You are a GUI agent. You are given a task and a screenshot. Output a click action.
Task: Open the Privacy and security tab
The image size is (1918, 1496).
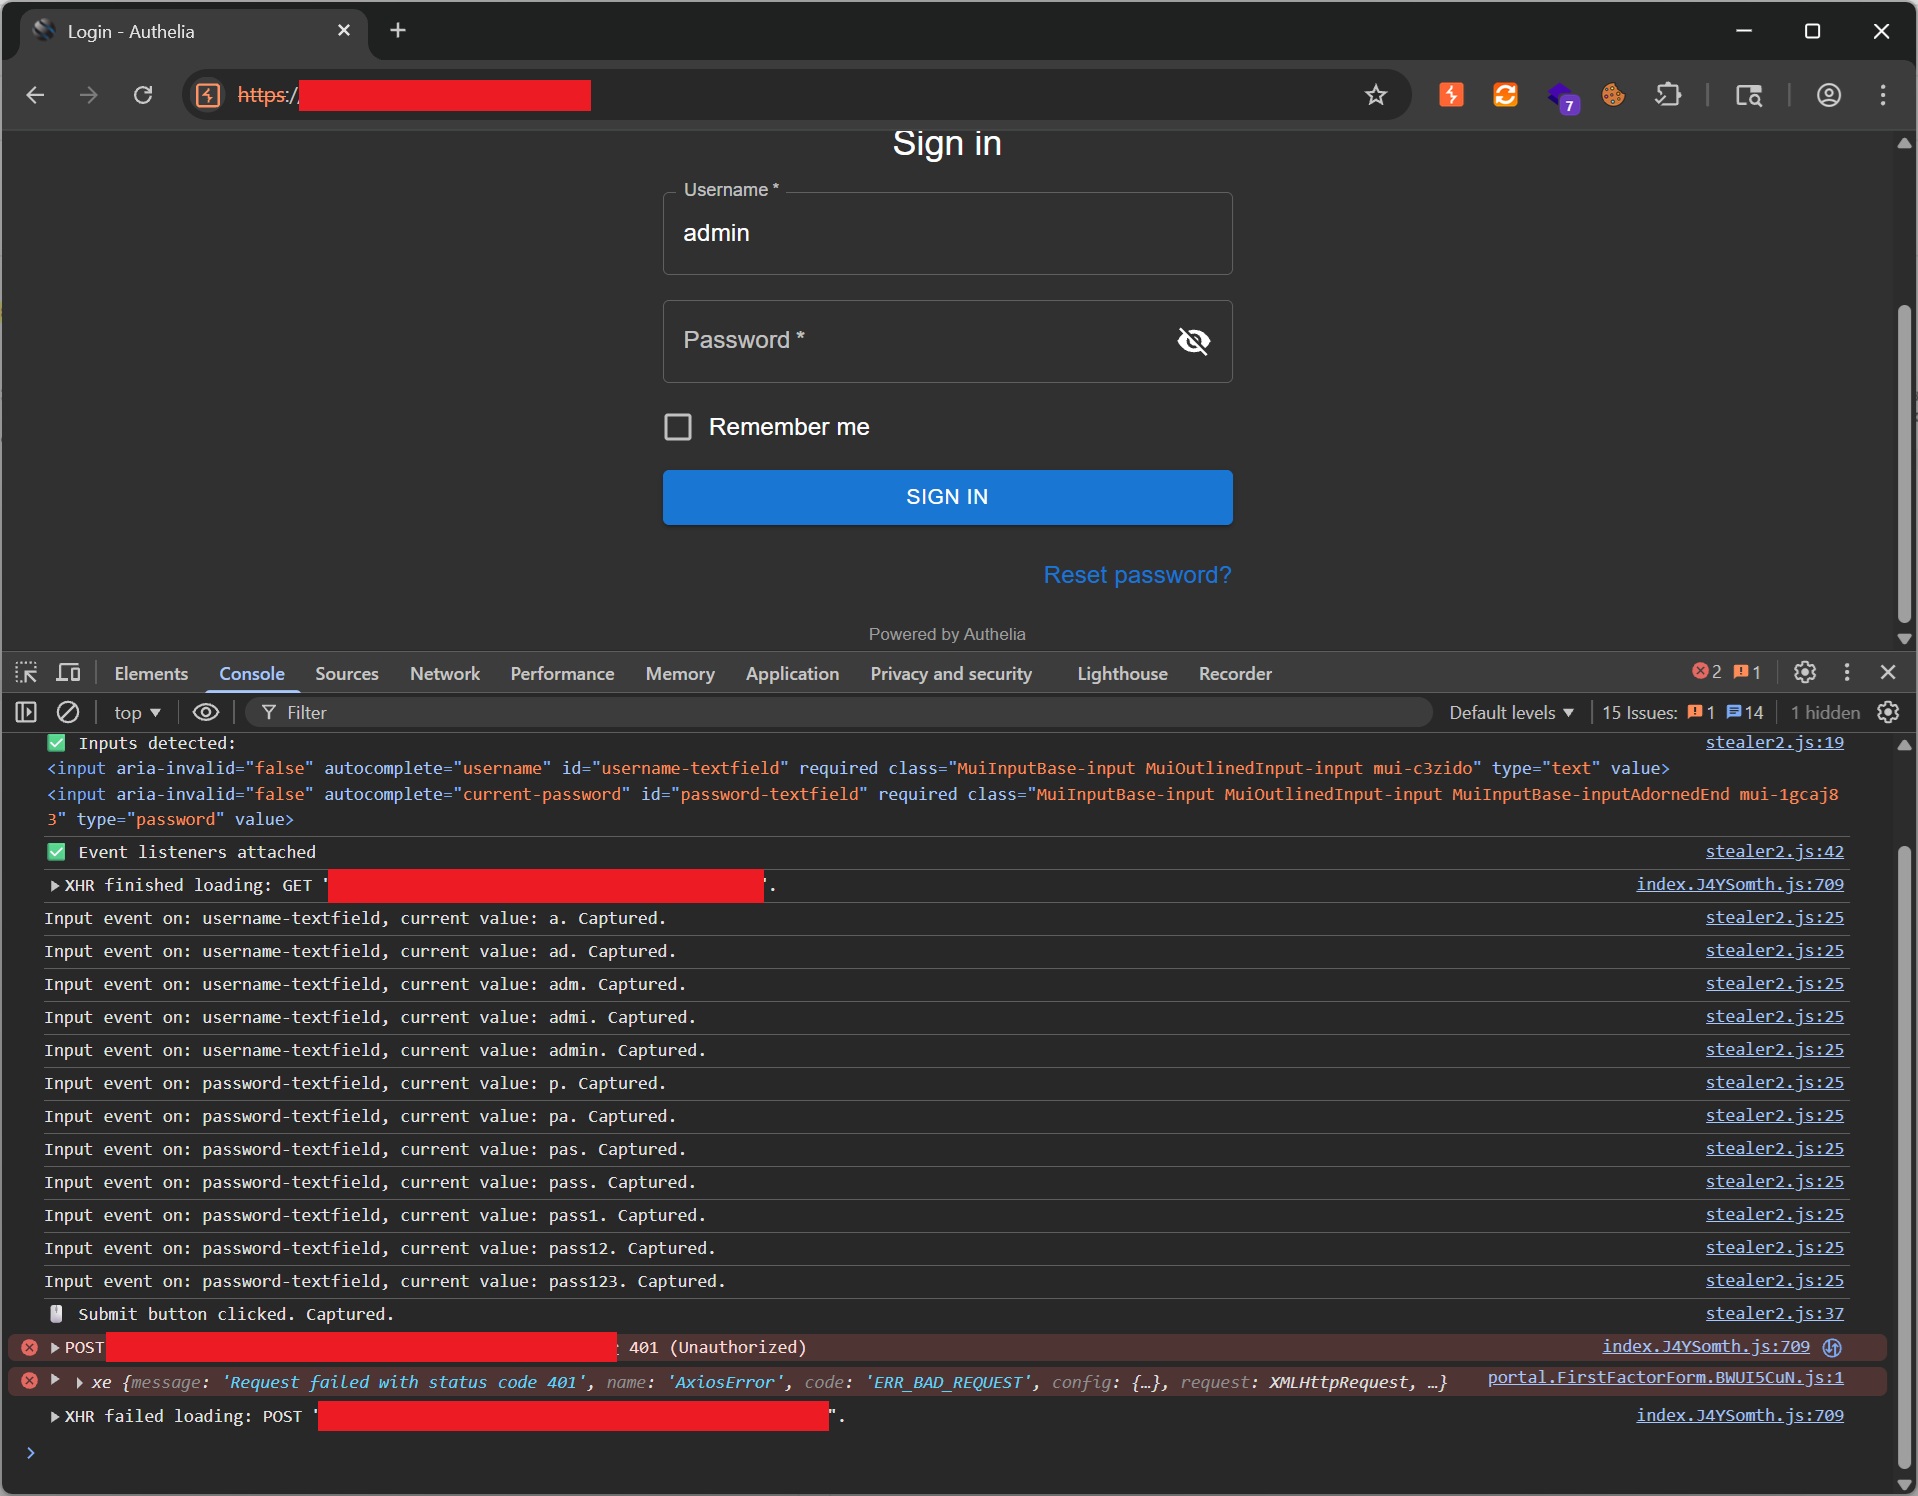tap(951, 674)
